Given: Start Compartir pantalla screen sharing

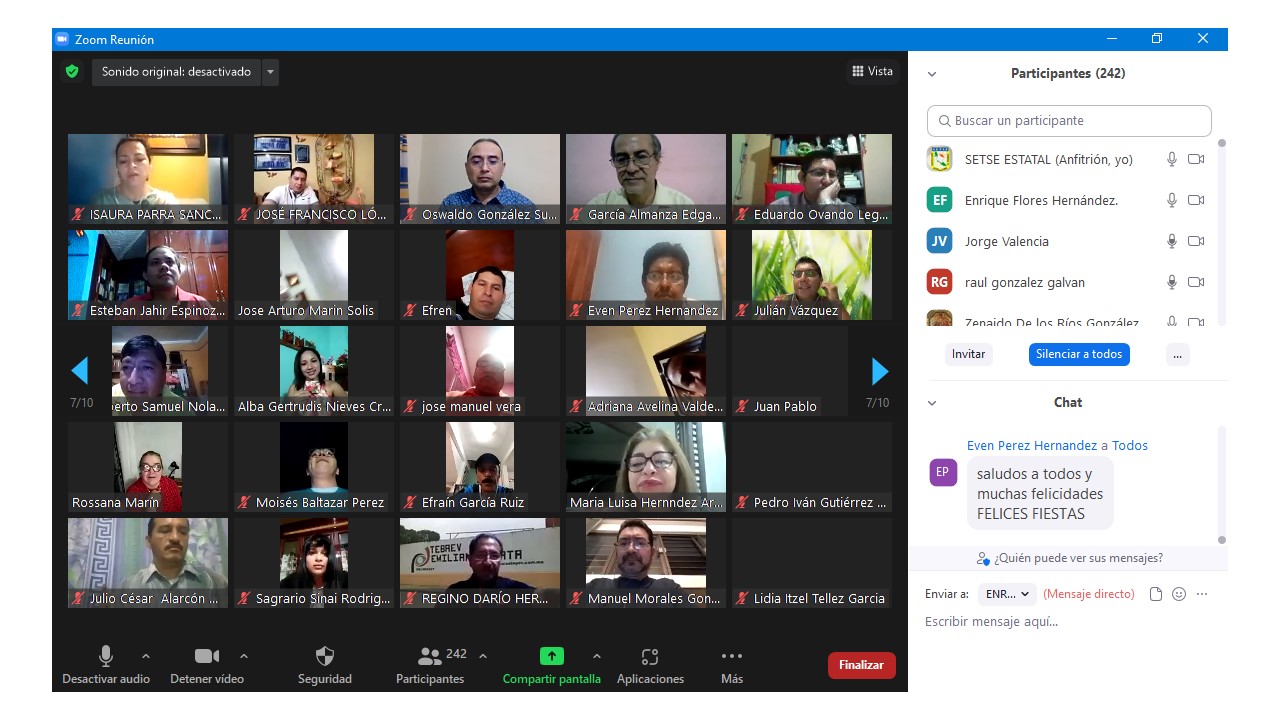Looking at the screenshot, I should point(552,666).
